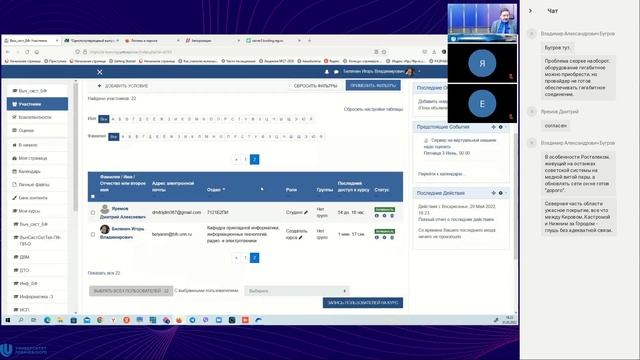This screenshot has width=640, height=360.
Task: Open enrolment settings gear for Беляев Игорь row
Action: tap(384, 238)
